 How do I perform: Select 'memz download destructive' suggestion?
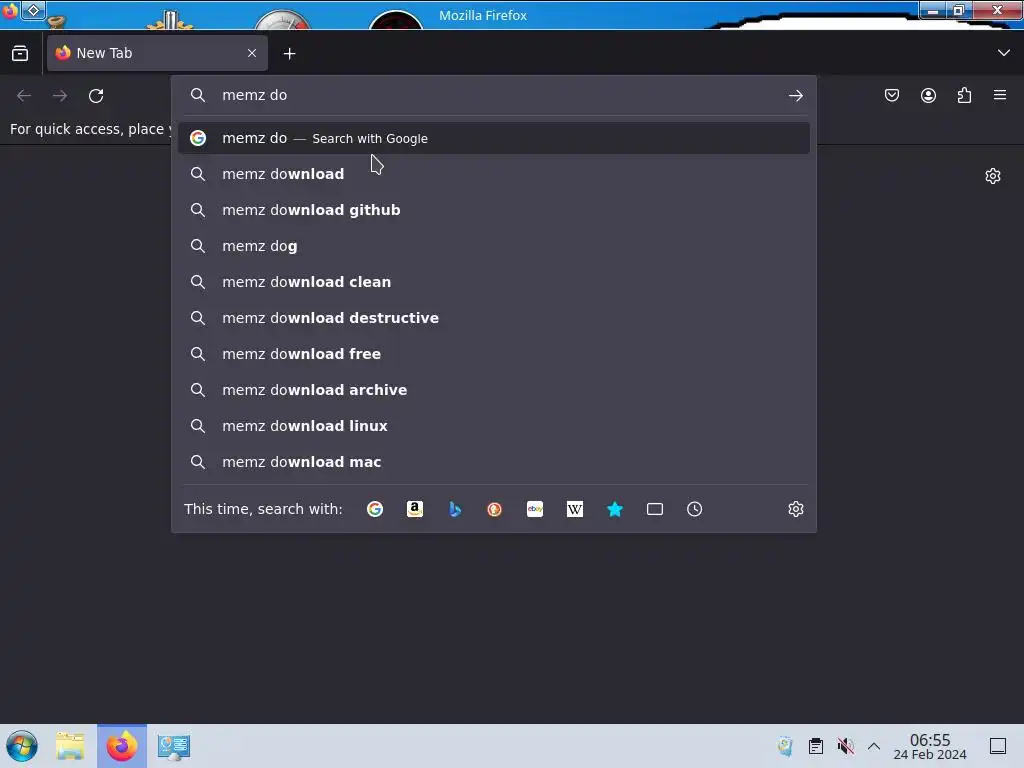494,317
